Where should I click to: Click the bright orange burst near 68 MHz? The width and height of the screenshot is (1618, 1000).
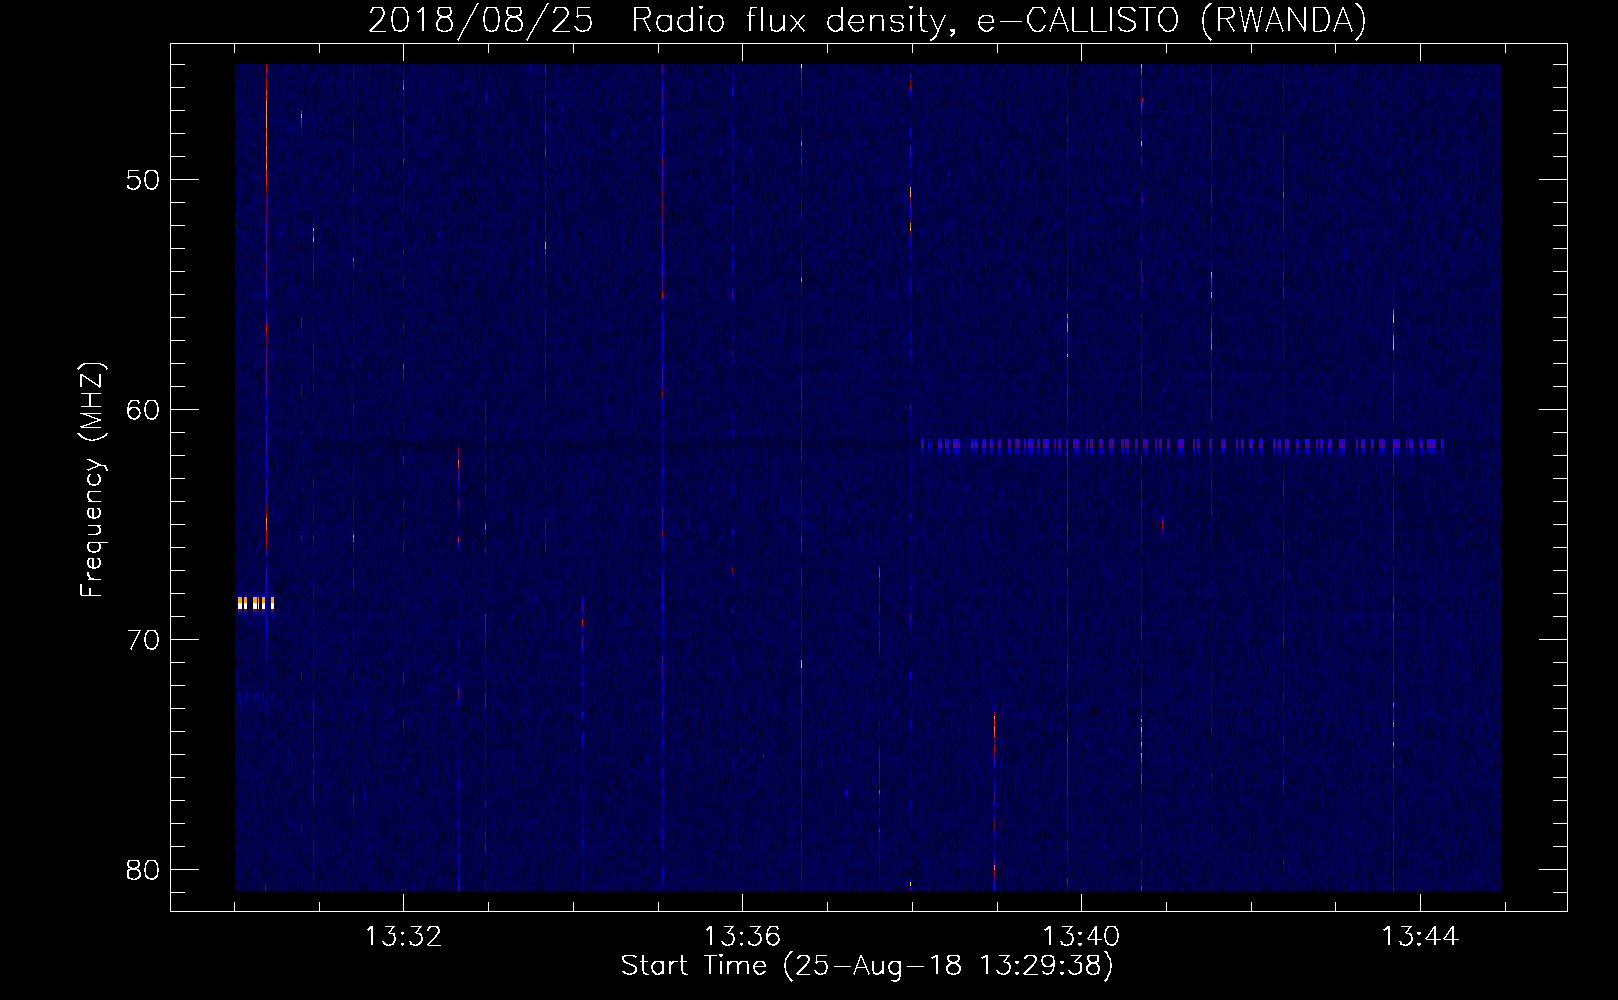(255, 603)
